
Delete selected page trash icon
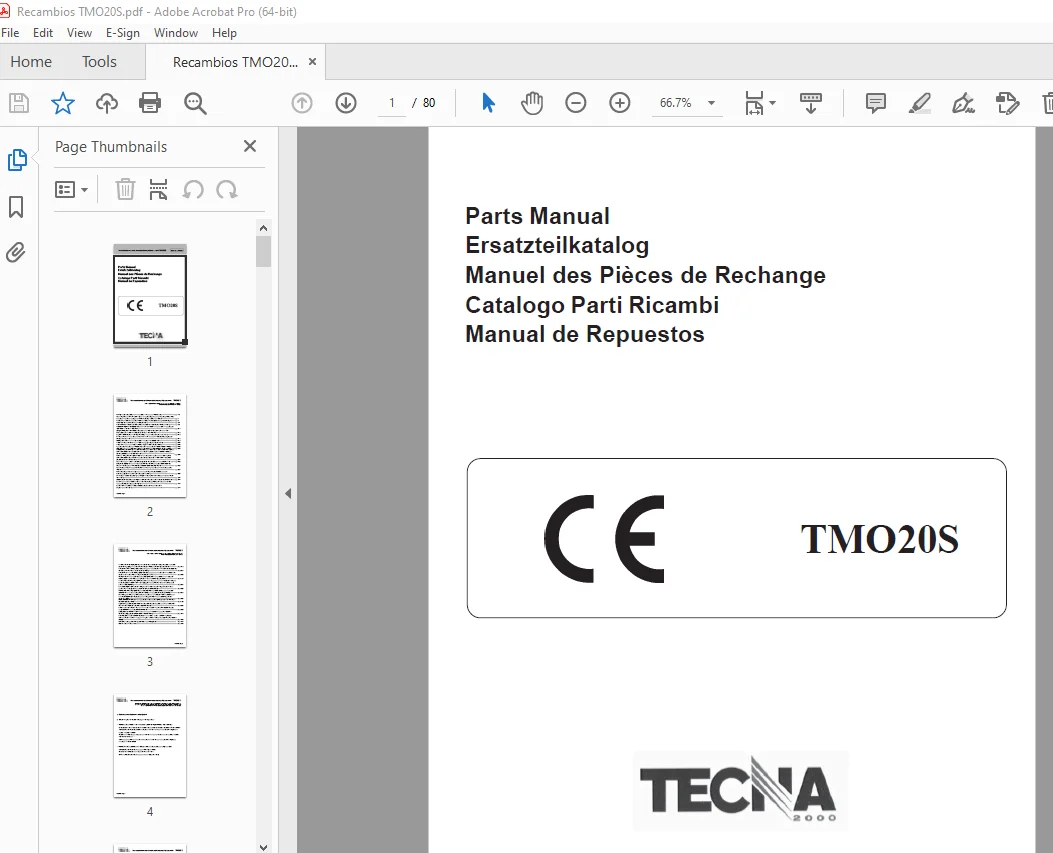point(125,190)
